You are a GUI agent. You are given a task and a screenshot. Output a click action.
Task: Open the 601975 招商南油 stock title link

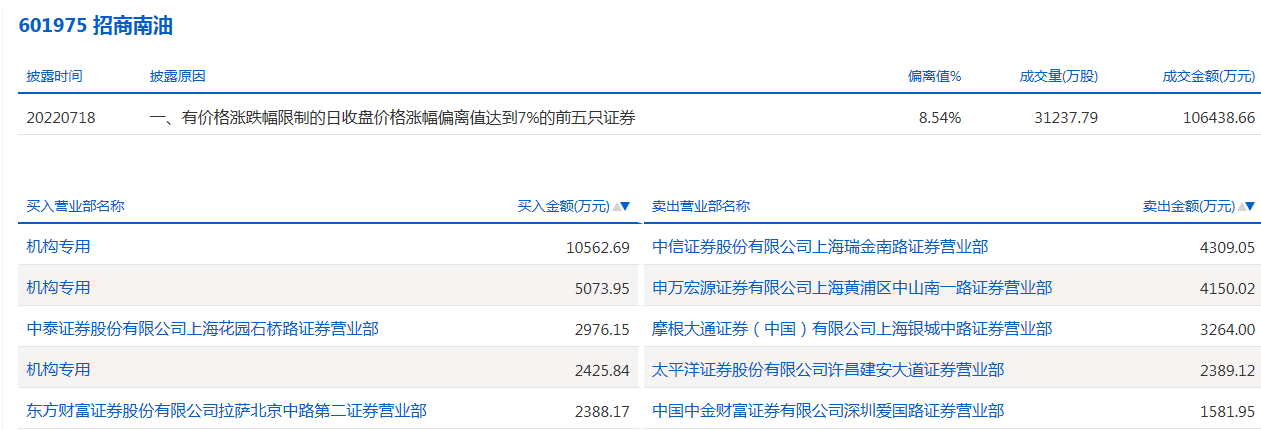point(96,26)
